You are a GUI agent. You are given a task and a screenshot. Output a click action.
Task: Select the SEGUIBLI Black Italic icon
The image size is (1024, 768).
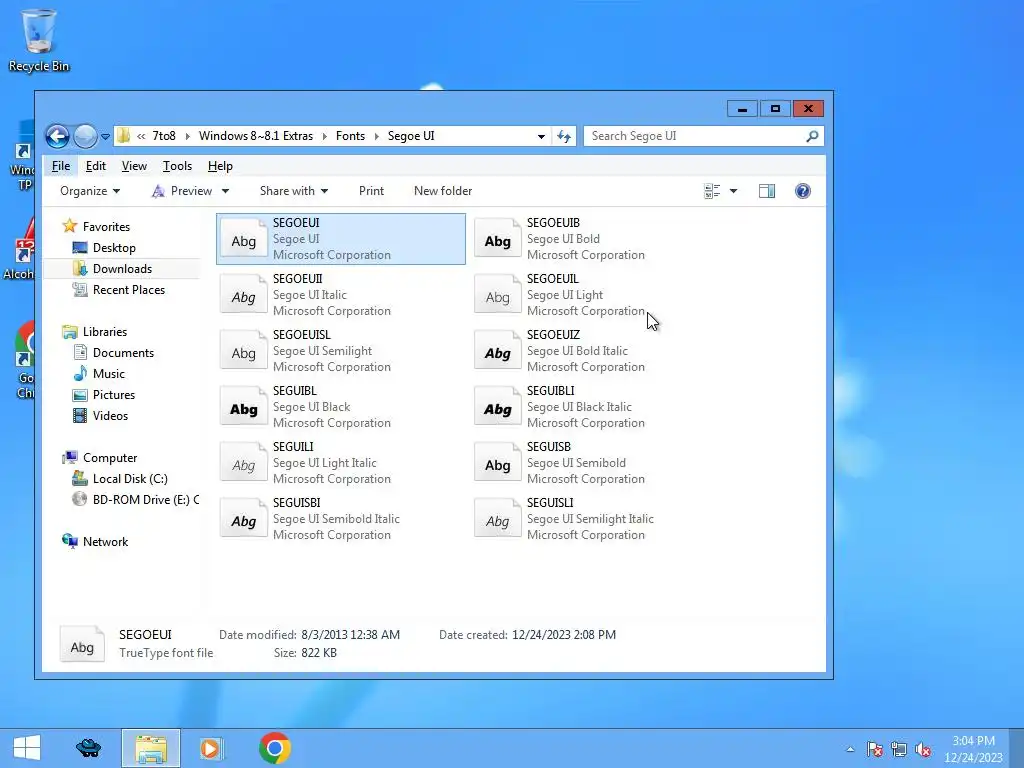coord(498,408)
